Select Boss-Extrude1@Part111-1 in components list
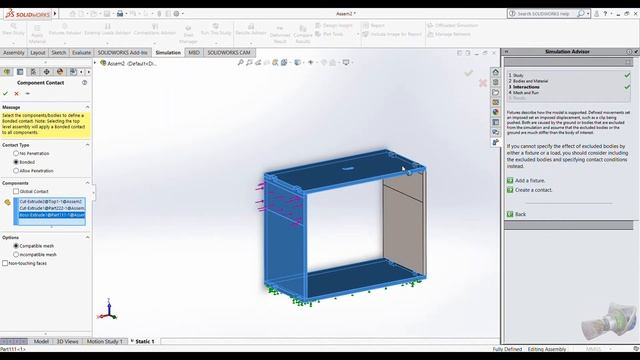This screenshot has height=360, width=640. click(51, 215)
